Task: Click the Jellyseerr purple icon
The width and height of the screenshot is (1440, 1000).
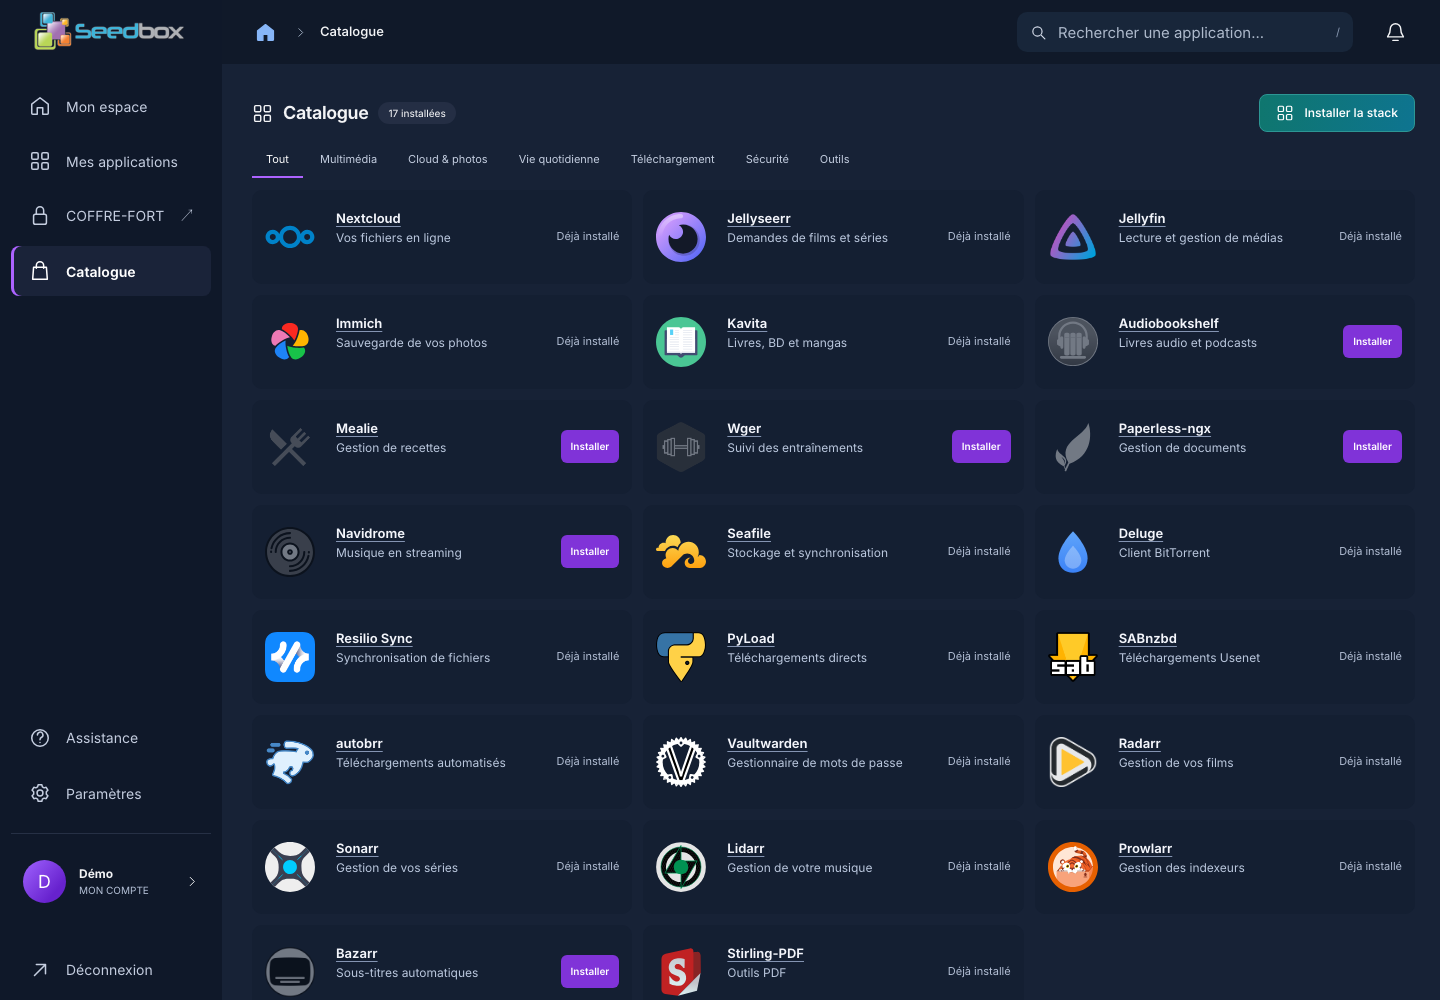Action: tap(681, 237)
